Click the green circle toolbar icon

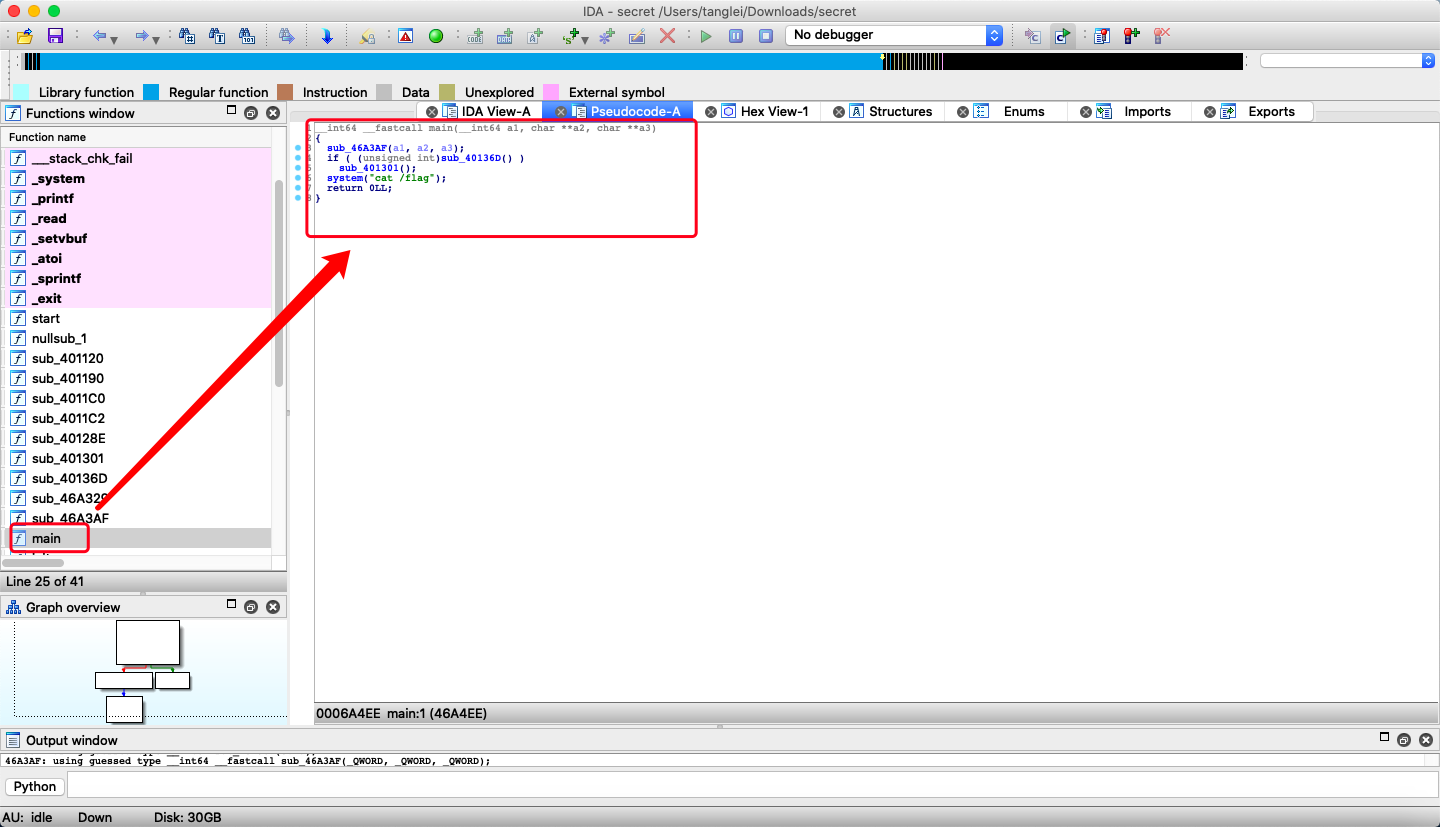point(435,36)
